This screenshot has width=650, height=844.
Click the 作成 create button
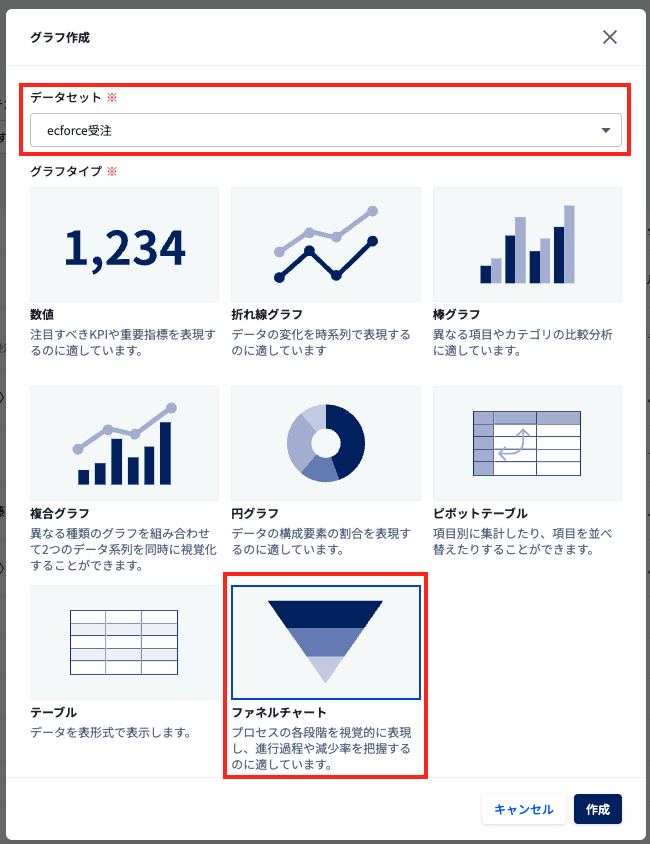click(598, 809)
